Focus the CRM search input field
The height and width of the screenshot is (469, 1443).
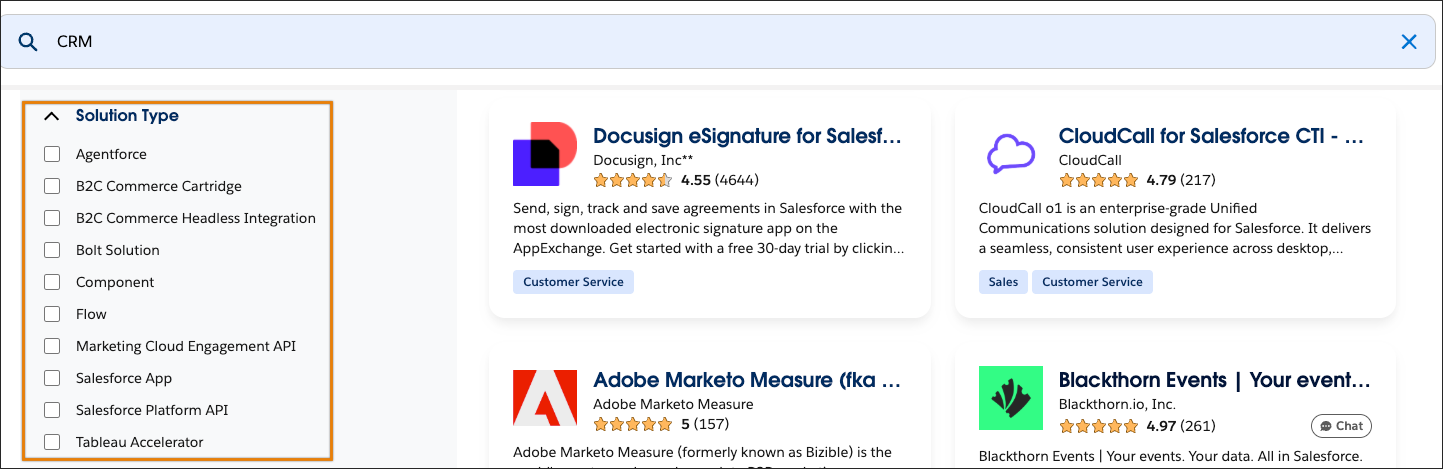point(718,42)
